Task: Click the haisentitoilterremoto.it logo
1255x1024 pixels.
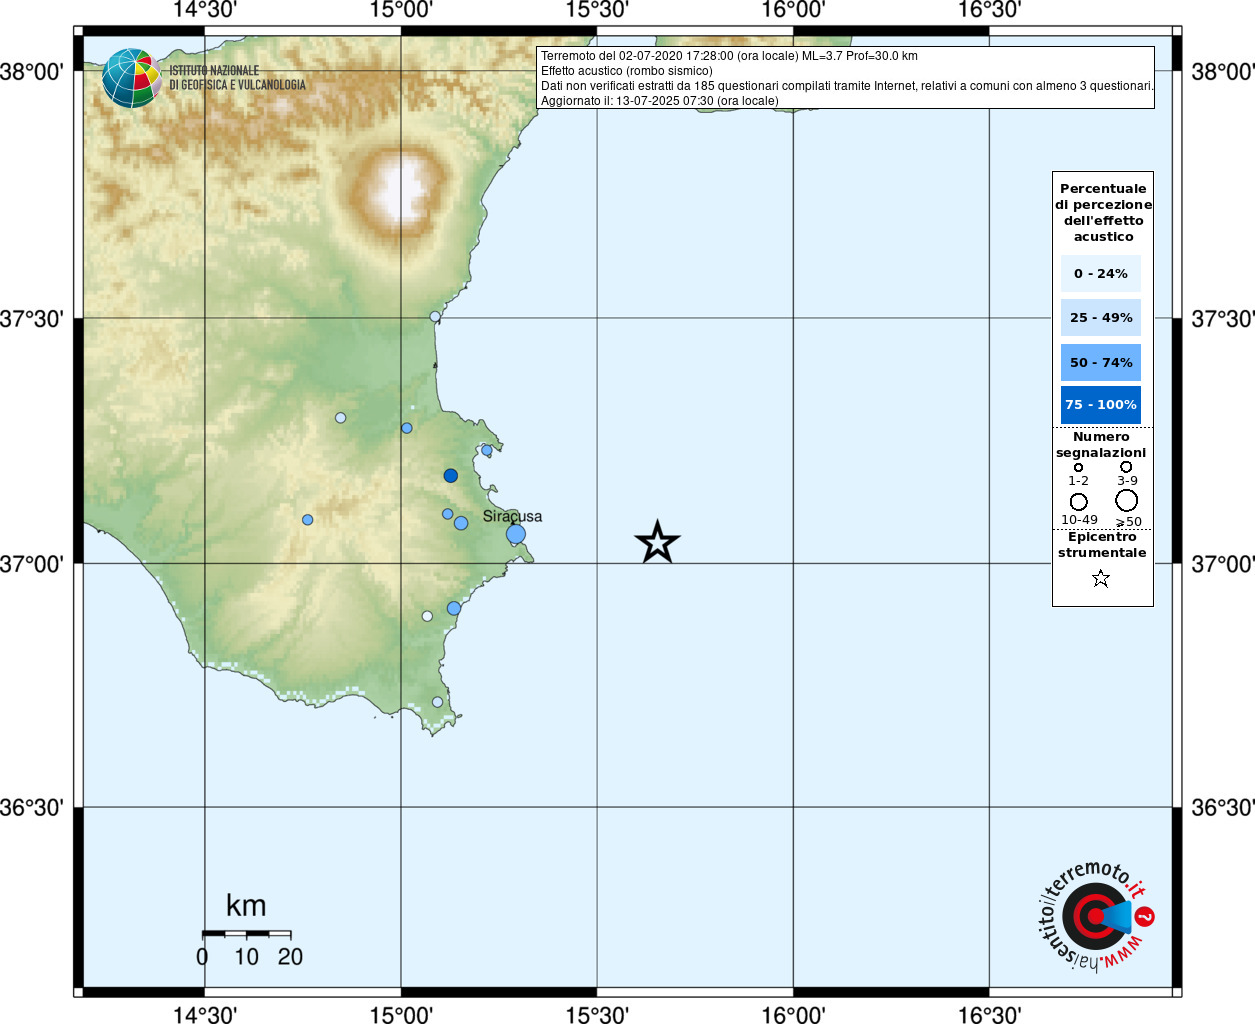Action: [x=1097, y=916]
